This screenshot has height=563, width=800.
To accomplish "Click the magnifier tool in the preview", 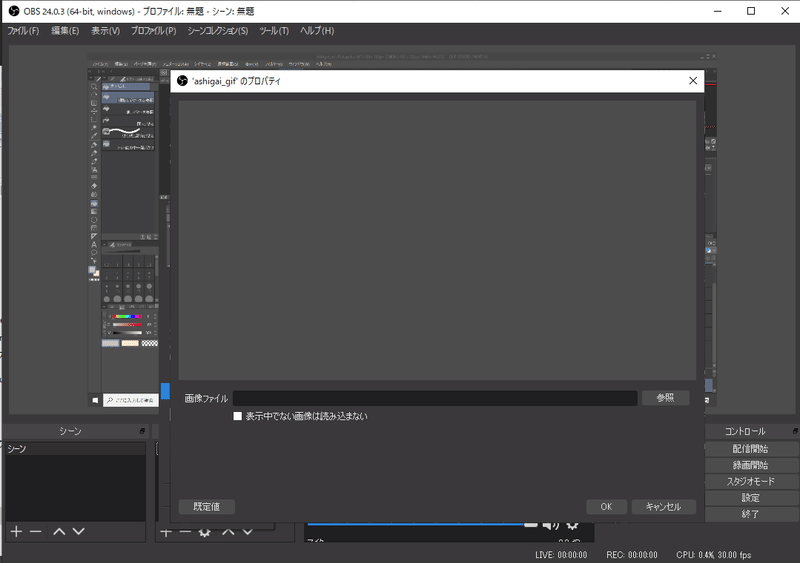I will coord(94,87).
